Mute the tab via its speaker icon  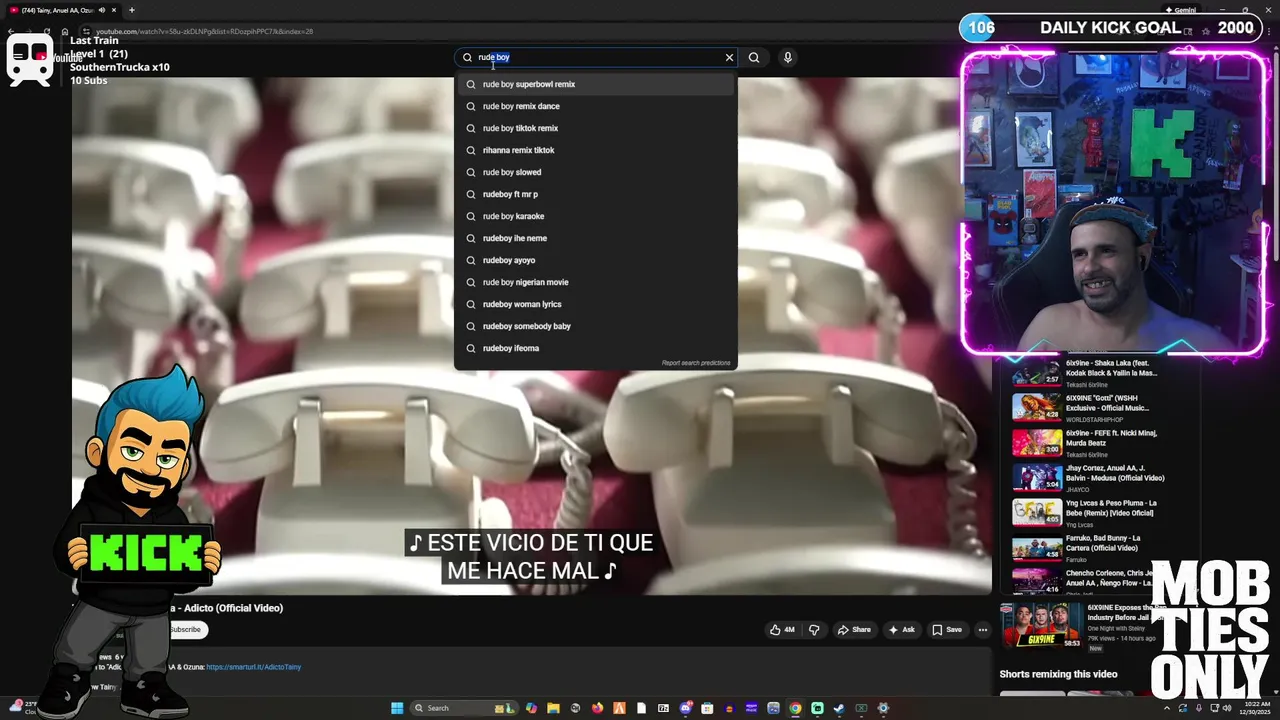(102, 10)
